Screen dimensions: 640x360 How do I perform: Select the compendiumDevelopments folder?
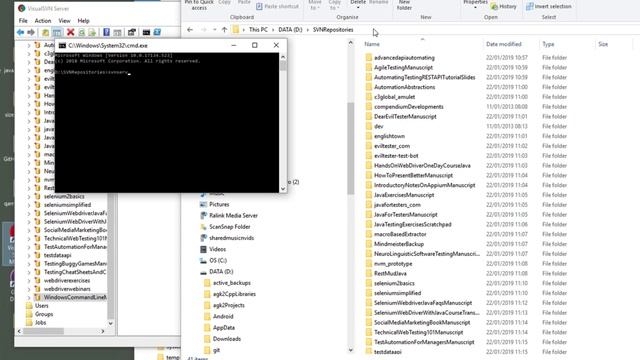(409, 107)
